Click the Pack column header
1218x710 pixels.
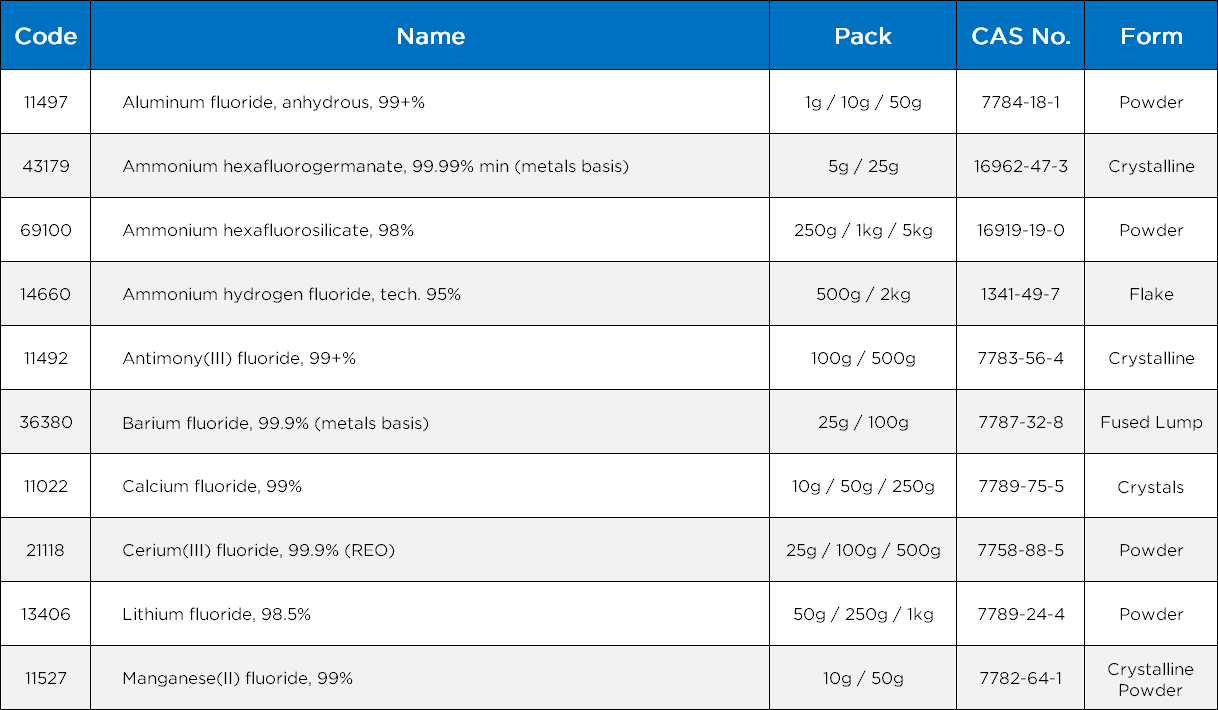click(x=862, y=36)
